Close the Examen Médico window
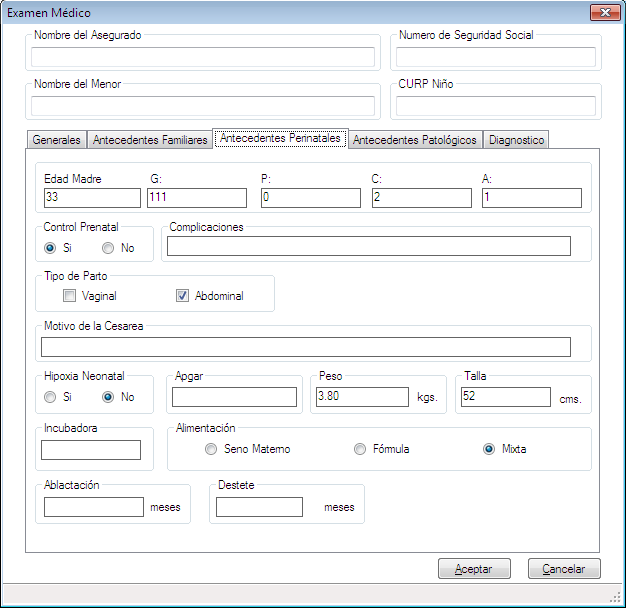The width and height of the screenshot is (626, 608). (x=605, y=12)
